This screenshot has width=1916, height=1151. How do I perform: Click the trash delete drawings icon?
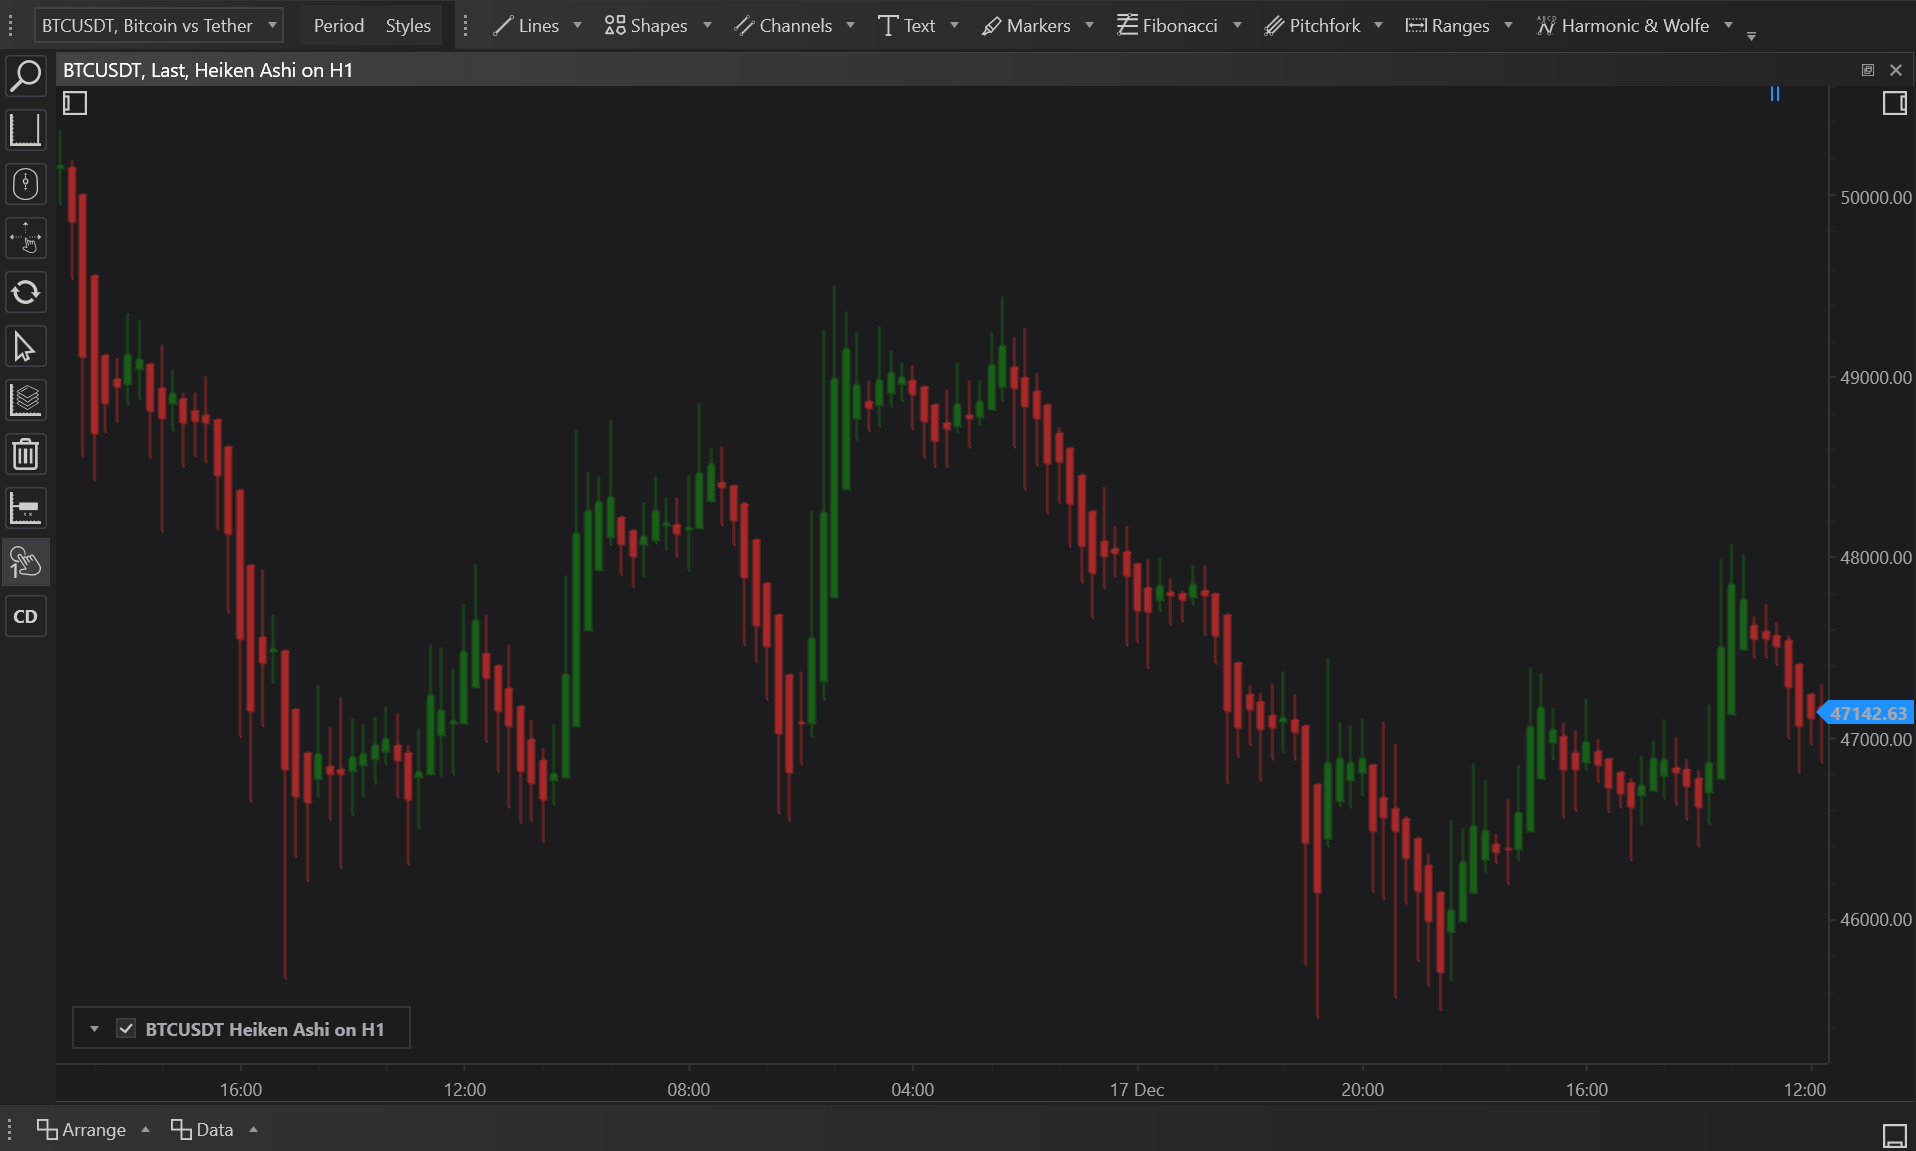coord(26,455)
